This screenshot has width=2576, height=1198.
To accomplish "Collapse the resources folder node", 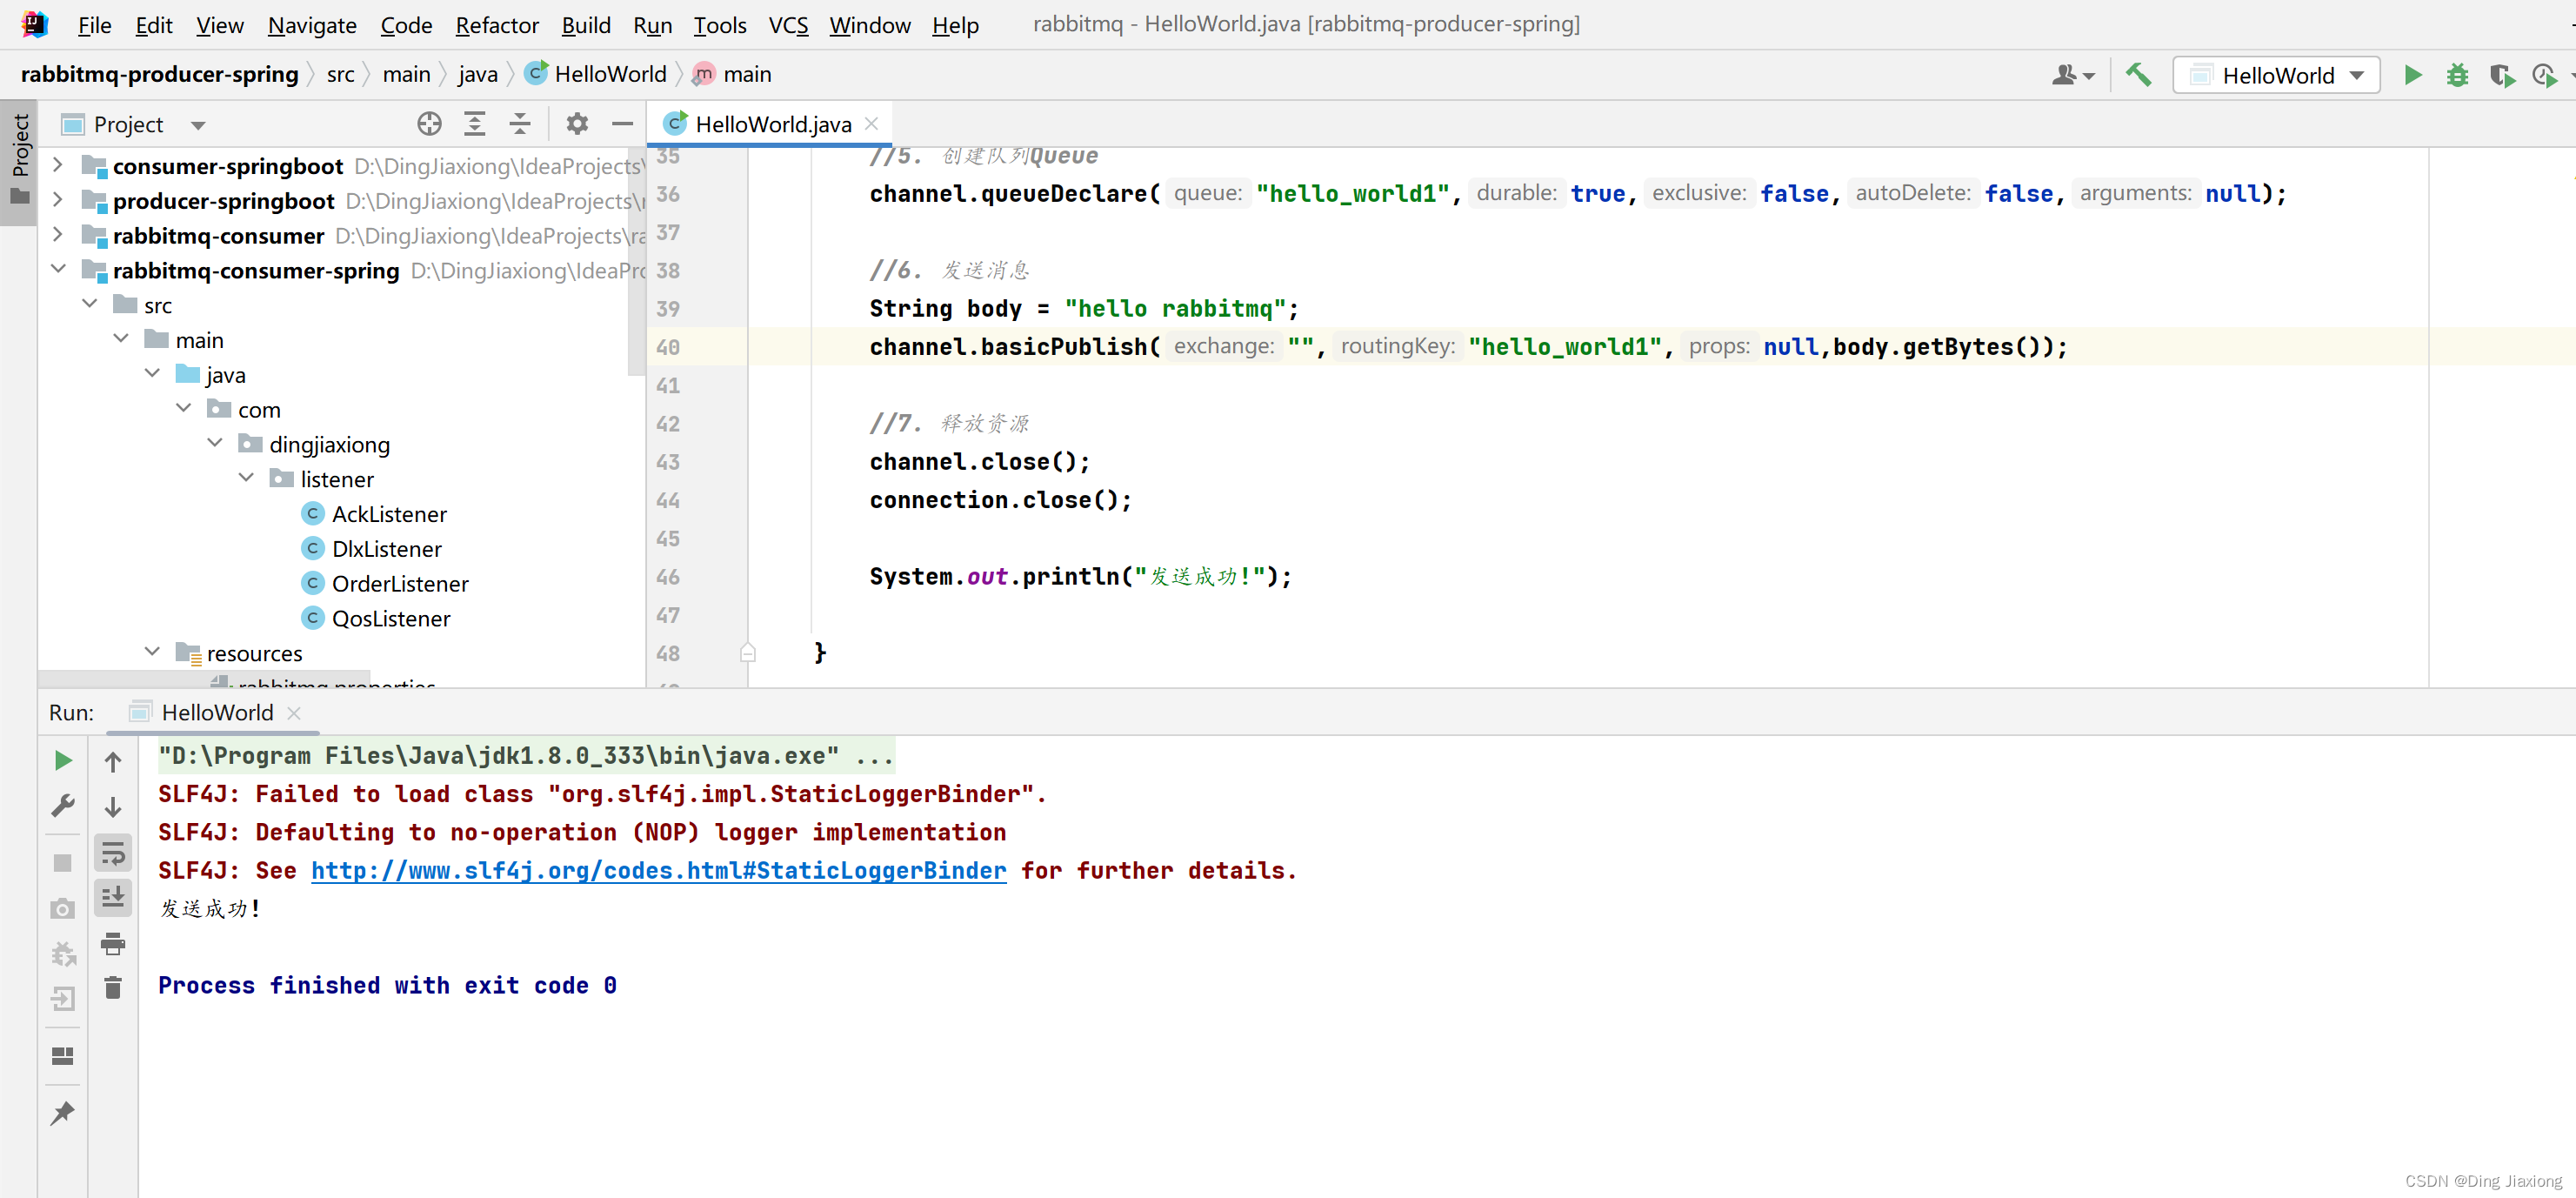I will click(152, 652).
